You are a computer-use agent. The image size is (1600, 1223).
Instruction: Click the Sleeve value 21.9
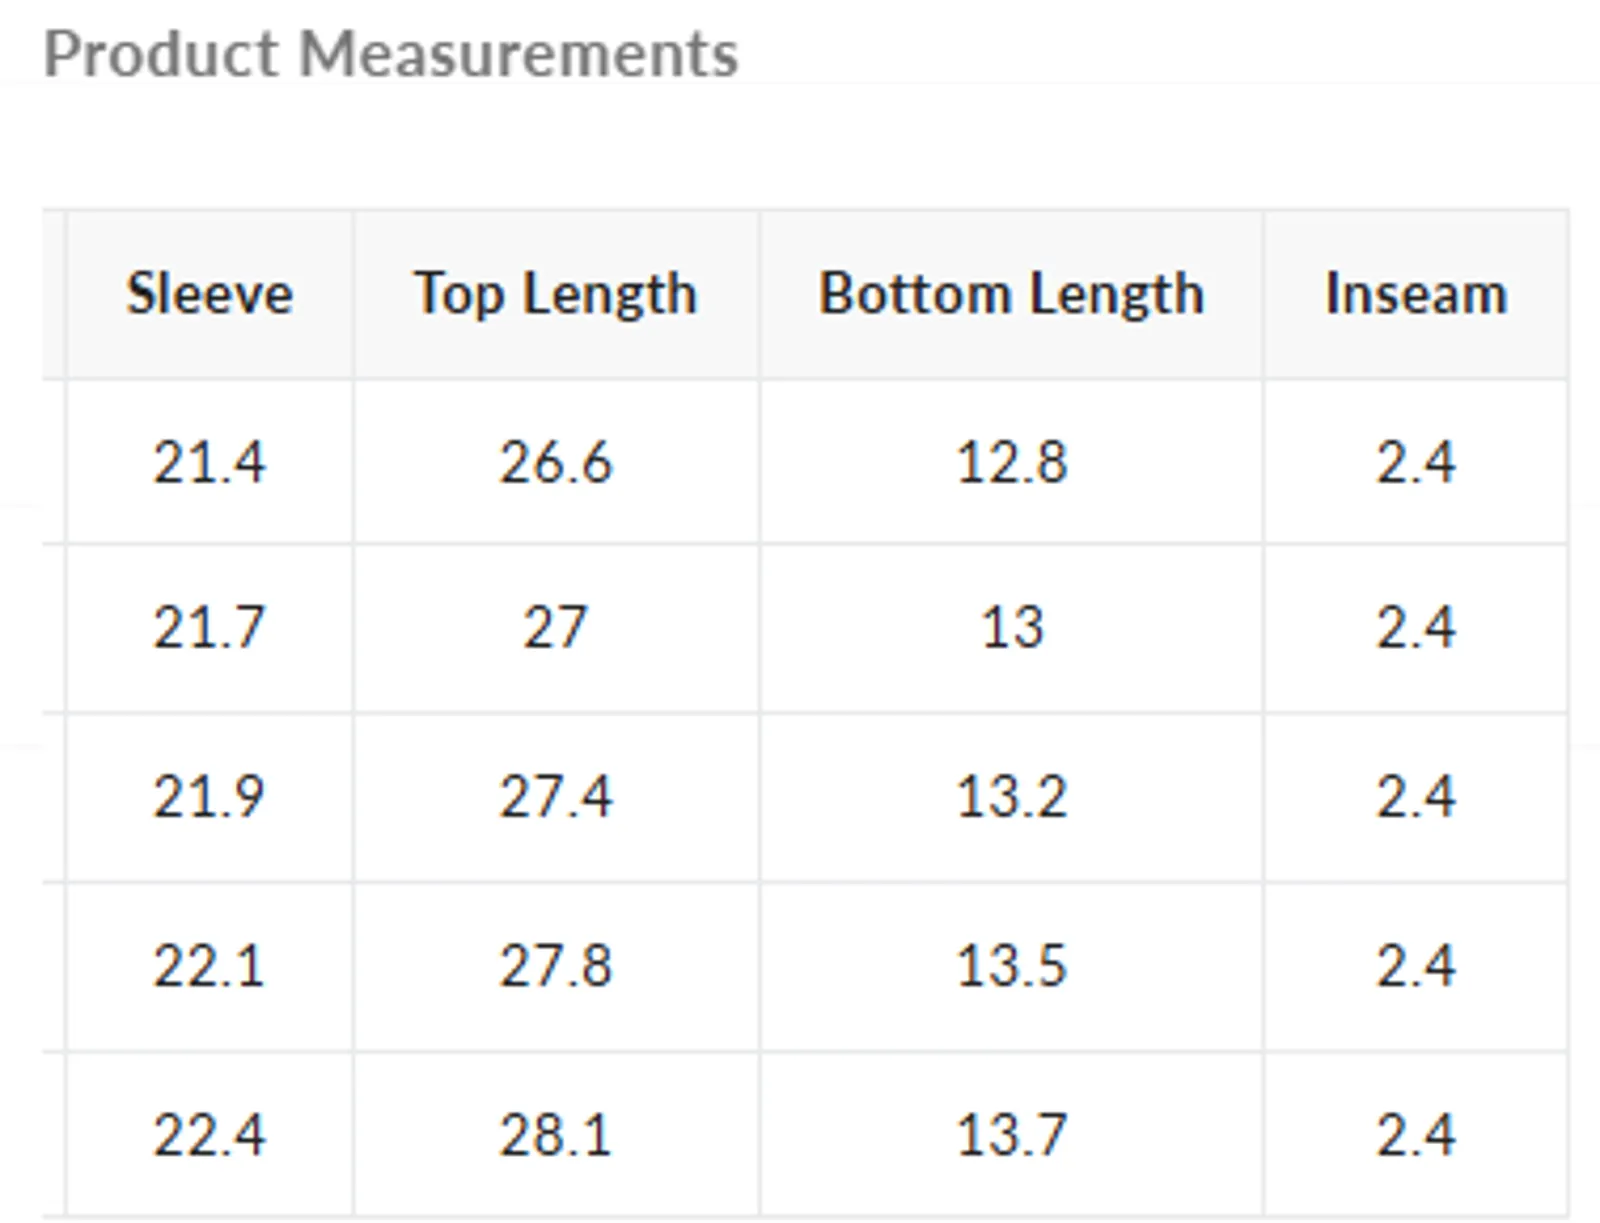(210, 797)
